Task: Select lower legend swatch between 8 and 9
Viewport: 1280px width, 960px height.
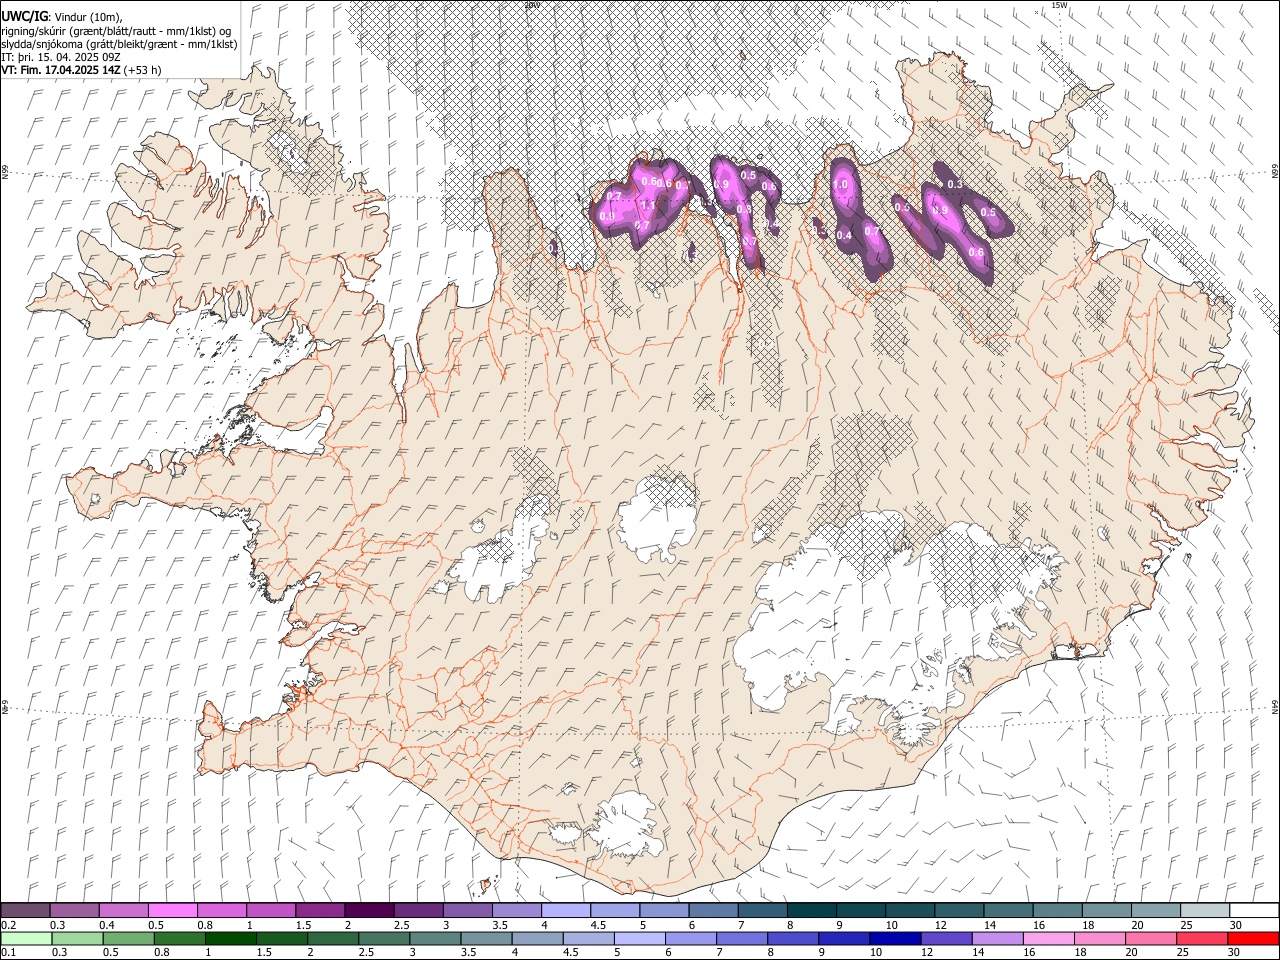Action: [x=793, y=938]
